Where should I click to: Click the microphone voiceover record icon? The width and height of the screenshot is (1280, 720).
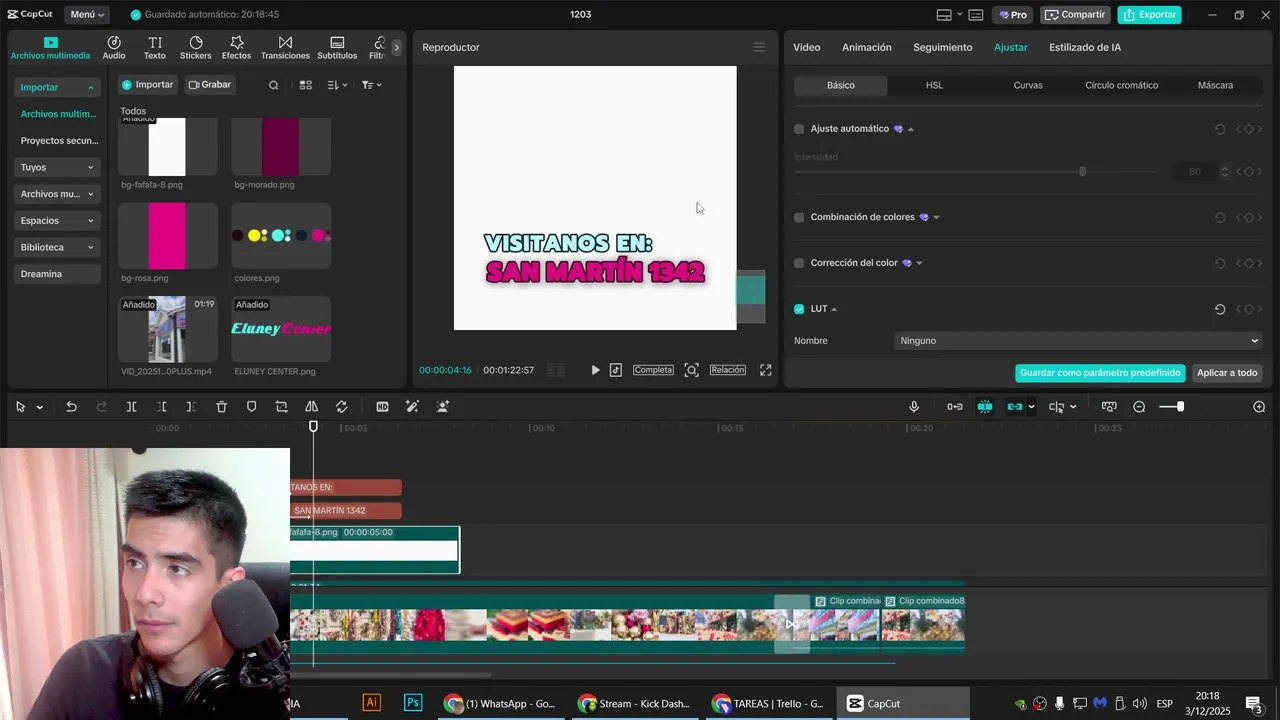pyautogui.click(x=913, y=407)
